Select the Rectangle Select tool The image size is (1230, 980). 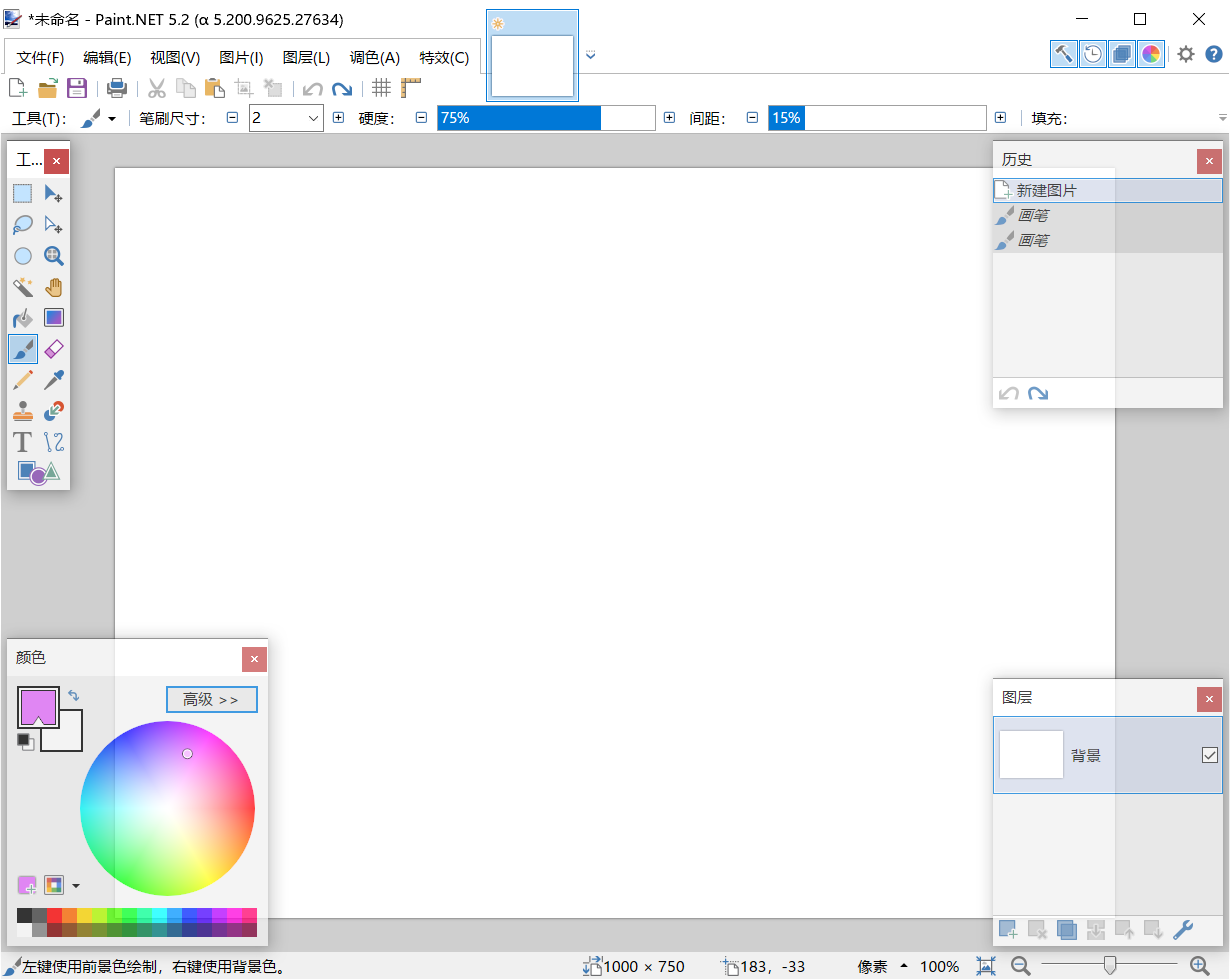23,193
